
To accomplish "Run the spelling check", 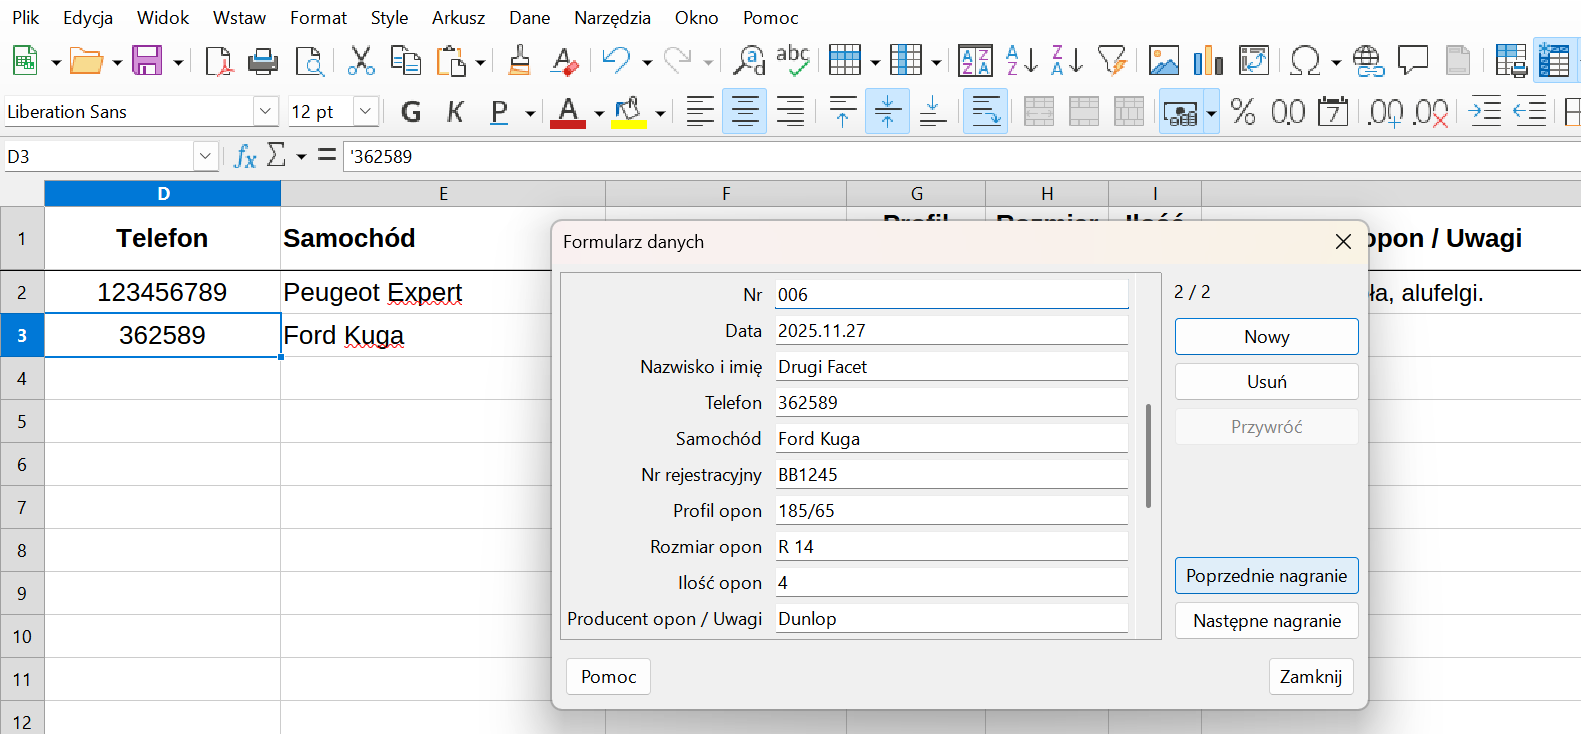I will coord(793,61).
